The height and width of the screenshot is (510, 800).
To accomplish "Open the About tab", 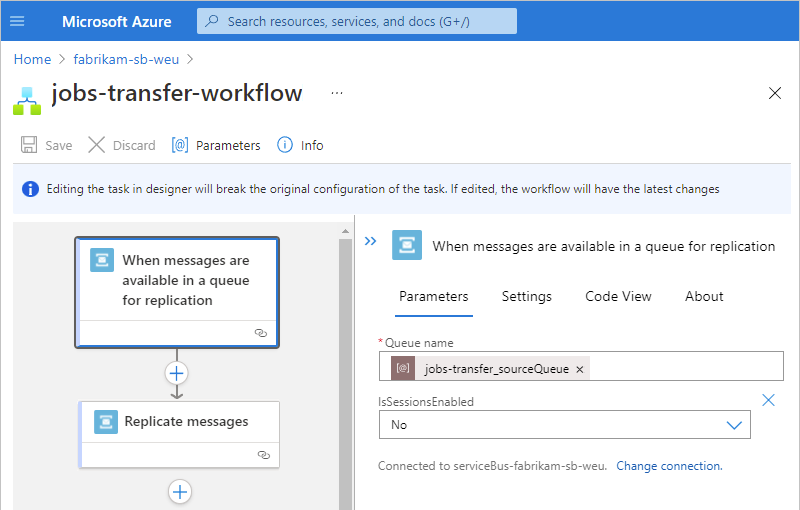I will pyautogui.click(x=704, y=296).
